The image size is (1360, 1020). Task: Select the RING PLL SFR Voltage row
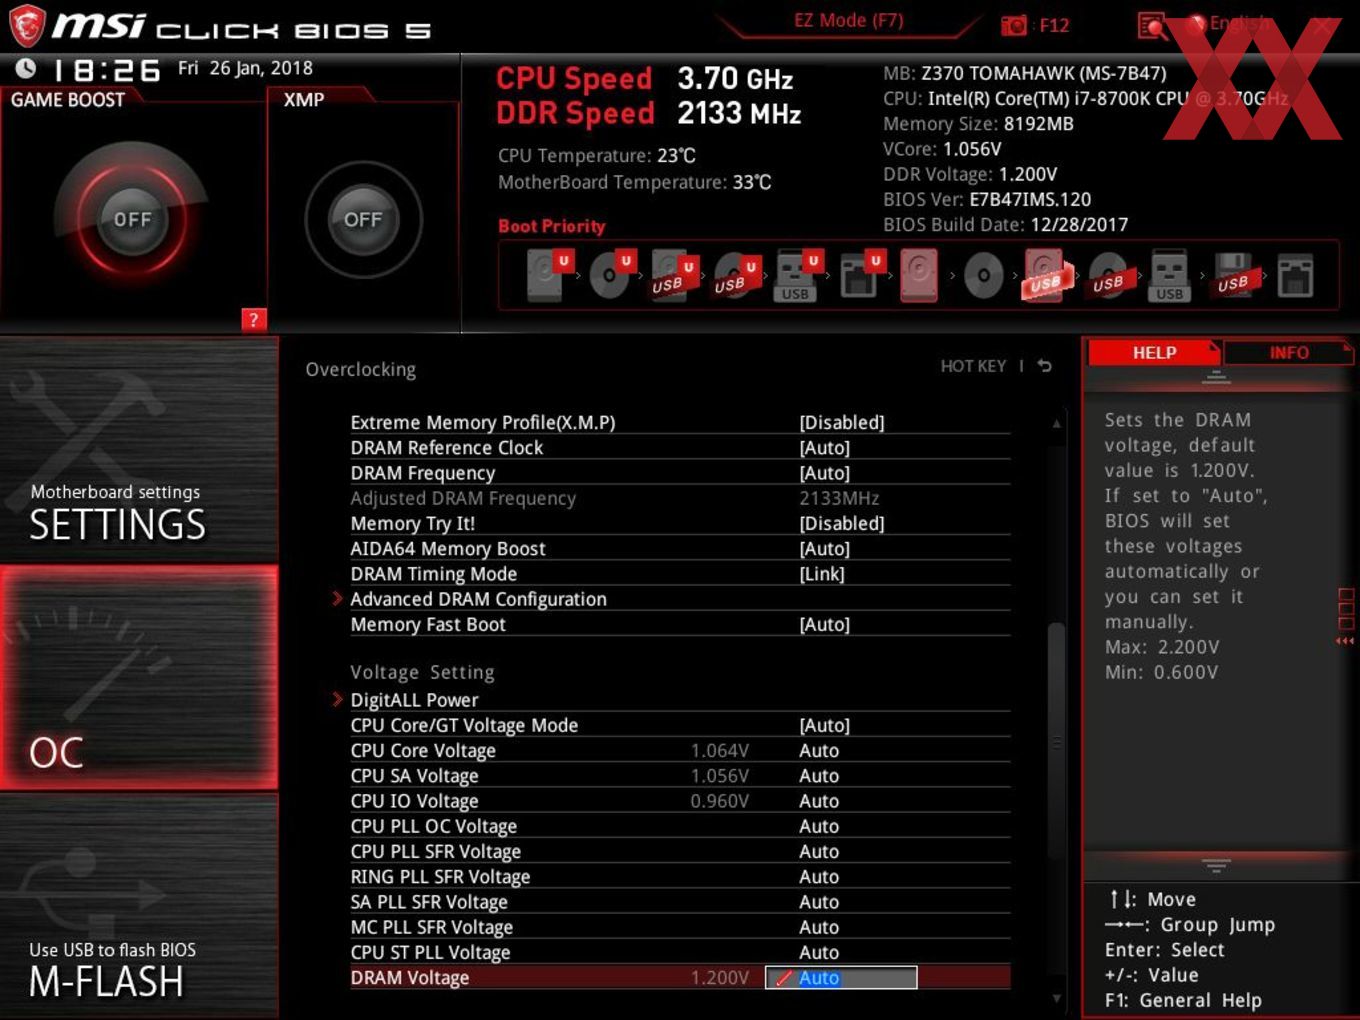[680, 877]
